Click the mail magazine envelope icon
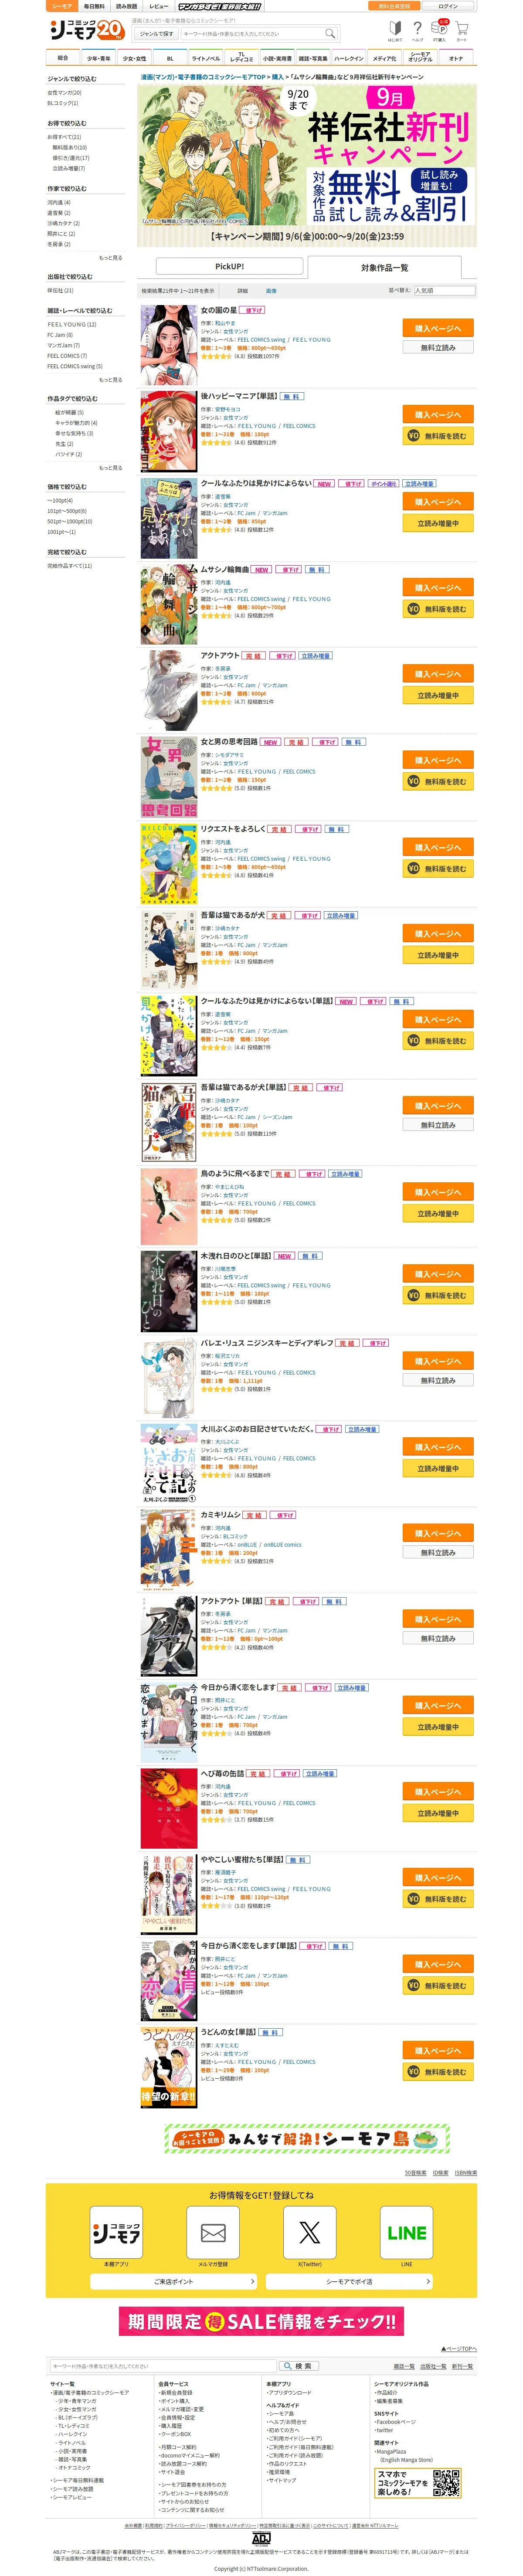 click(x=213, y=2232)
